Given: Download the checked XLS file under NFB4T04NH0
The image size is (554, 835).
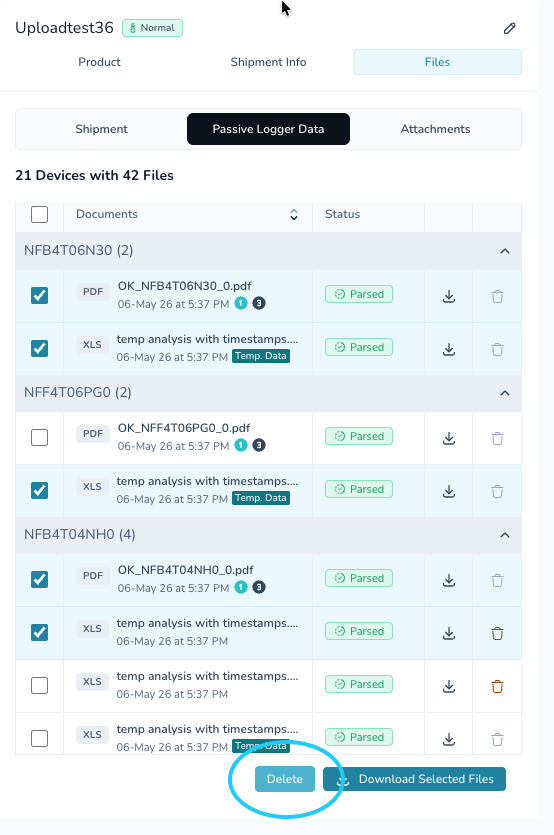Looking at the screenshot, I should 449,633.
